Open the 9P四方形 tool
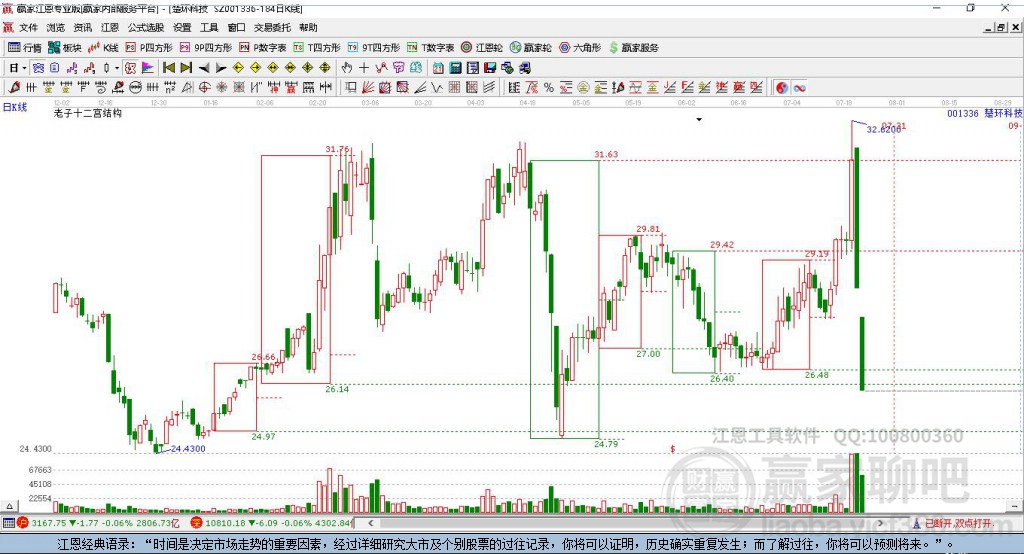Screen dimensions: 1024x554 [x=206, y=48]
